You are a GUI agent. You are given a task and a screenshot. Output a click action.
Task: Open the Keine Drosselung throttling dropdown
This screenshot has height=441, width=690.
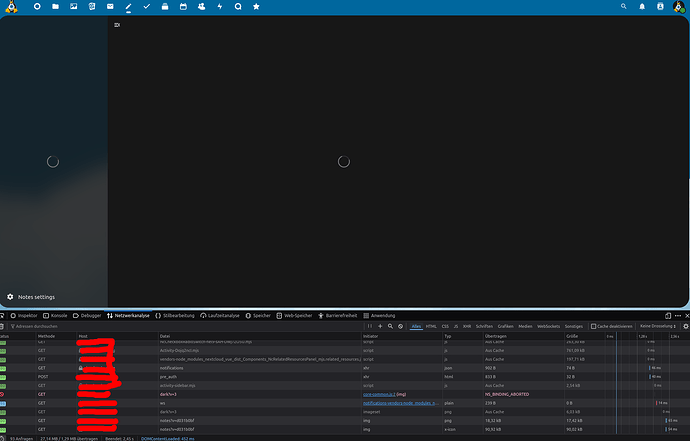tap(658, 326)
